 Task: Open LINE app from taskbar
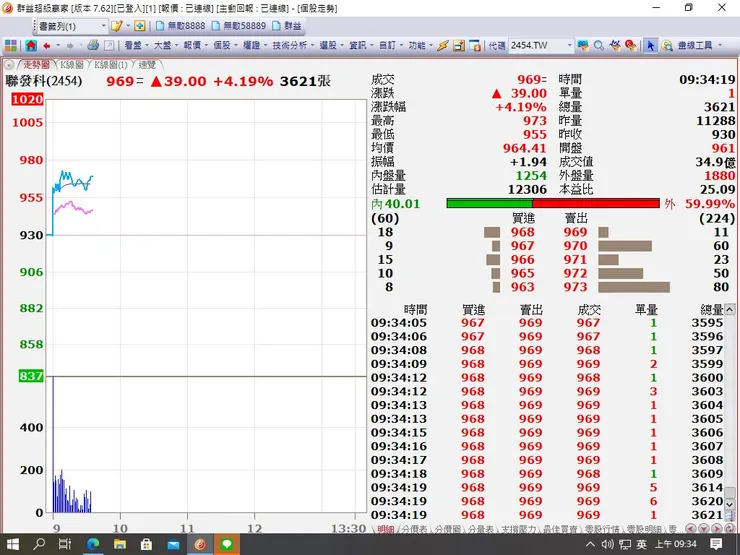[x=227, y=544]
